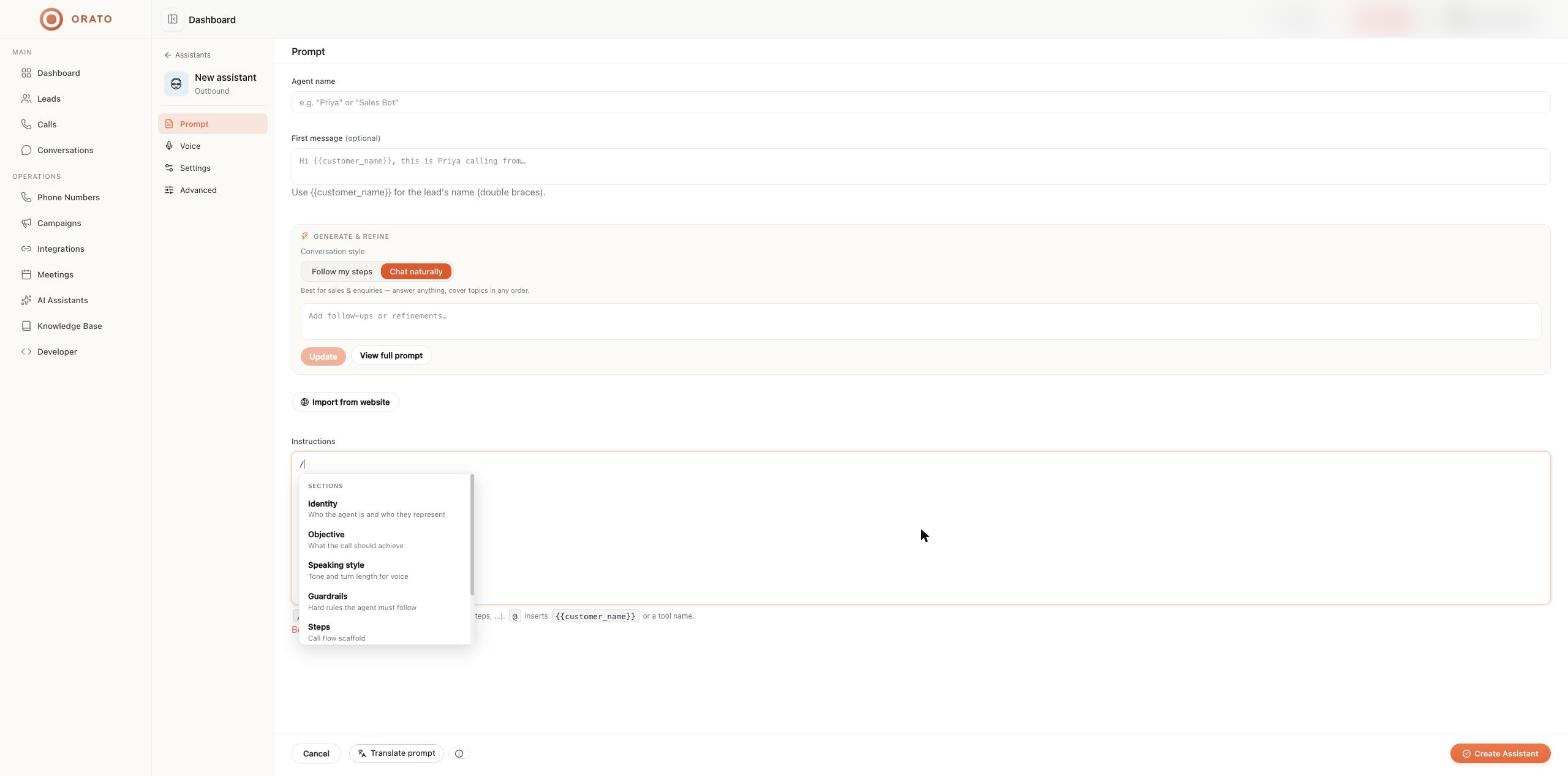Click the Update button
1568x776 pixels.
pos(323,356)
